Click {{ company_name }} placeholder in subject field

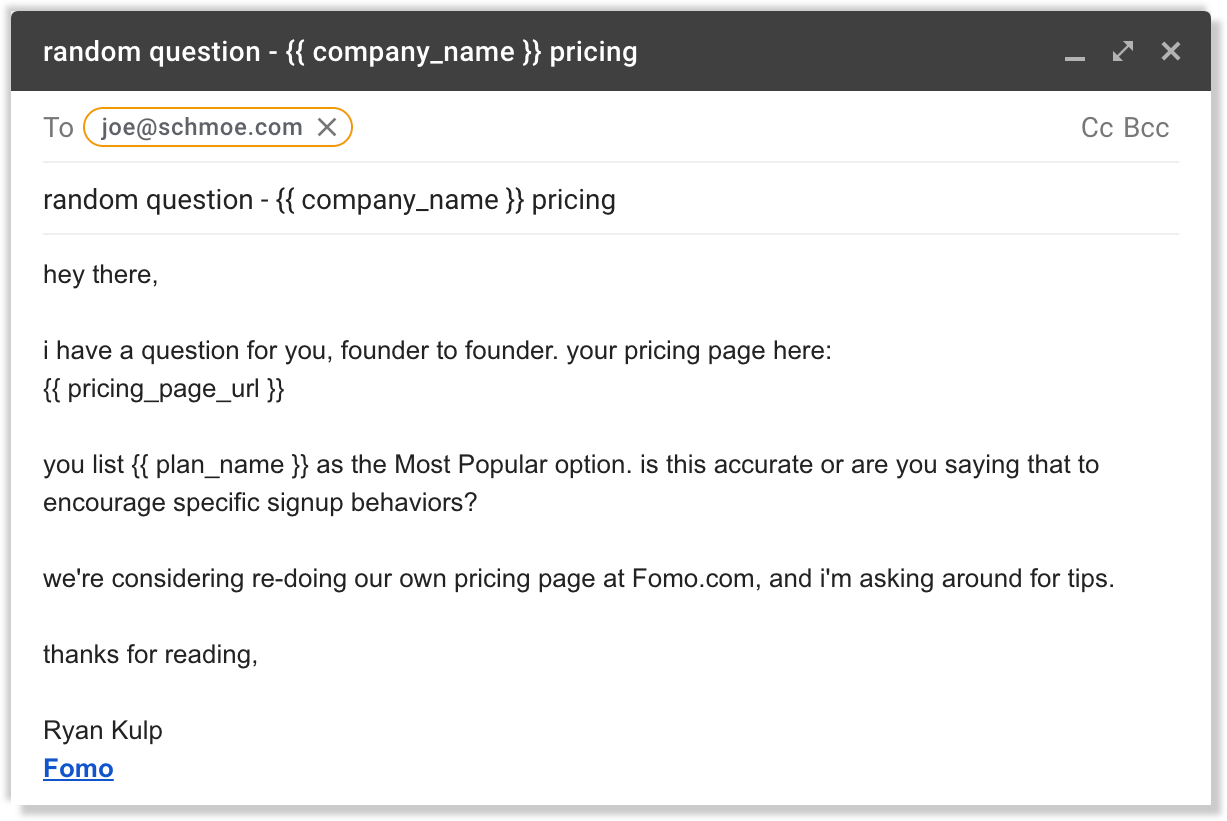click(399, 200)
